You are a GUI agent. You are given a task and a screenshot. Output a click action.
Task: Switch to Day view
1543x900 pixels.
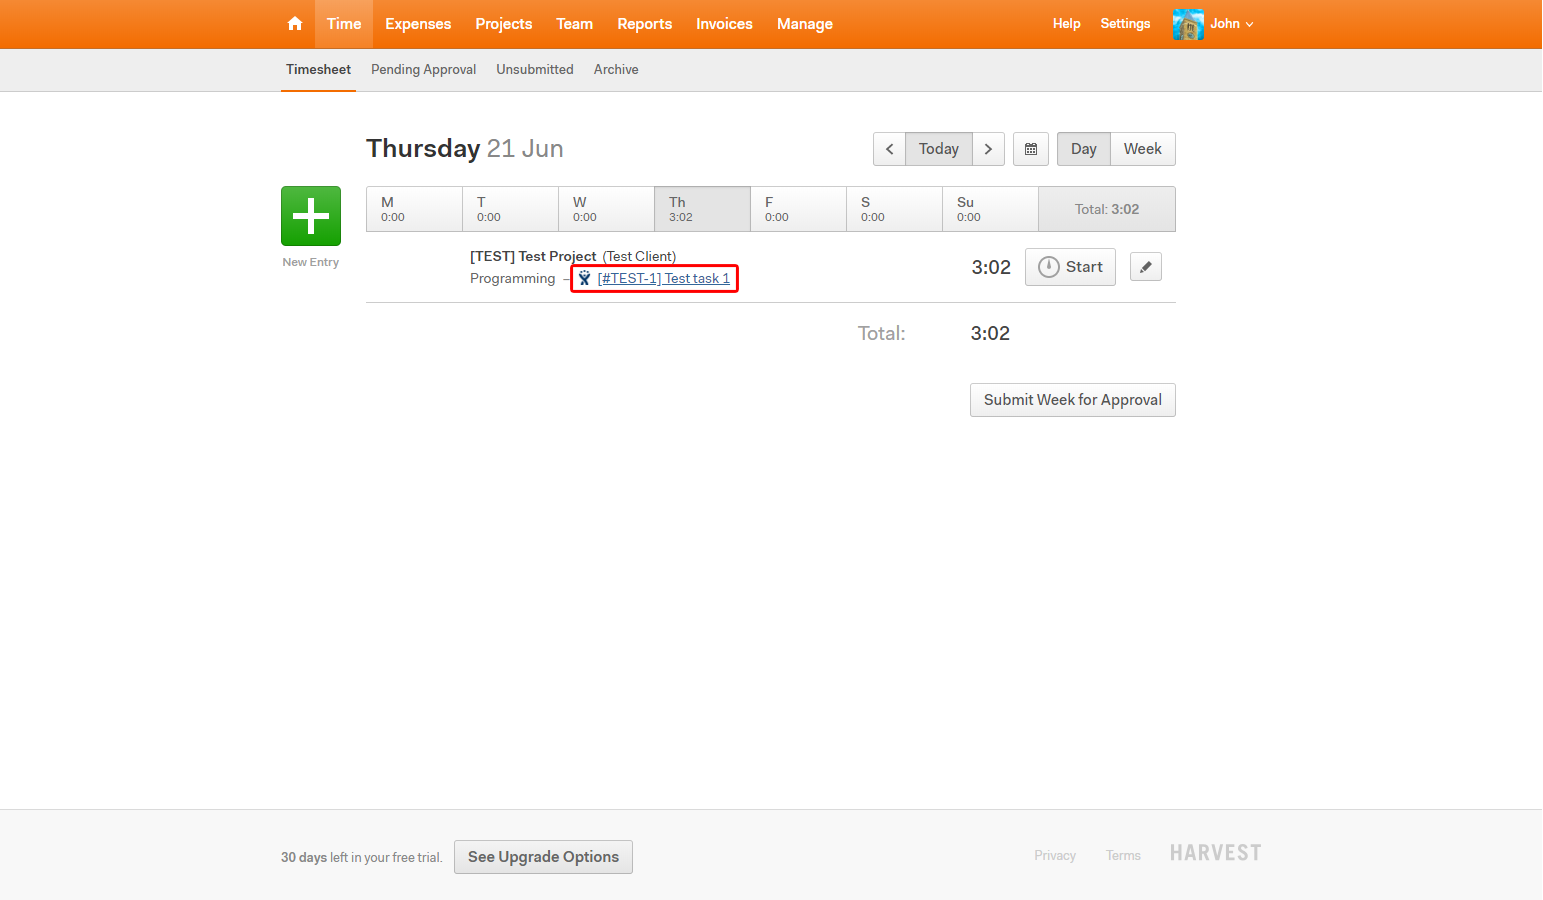coord(1084,149)
